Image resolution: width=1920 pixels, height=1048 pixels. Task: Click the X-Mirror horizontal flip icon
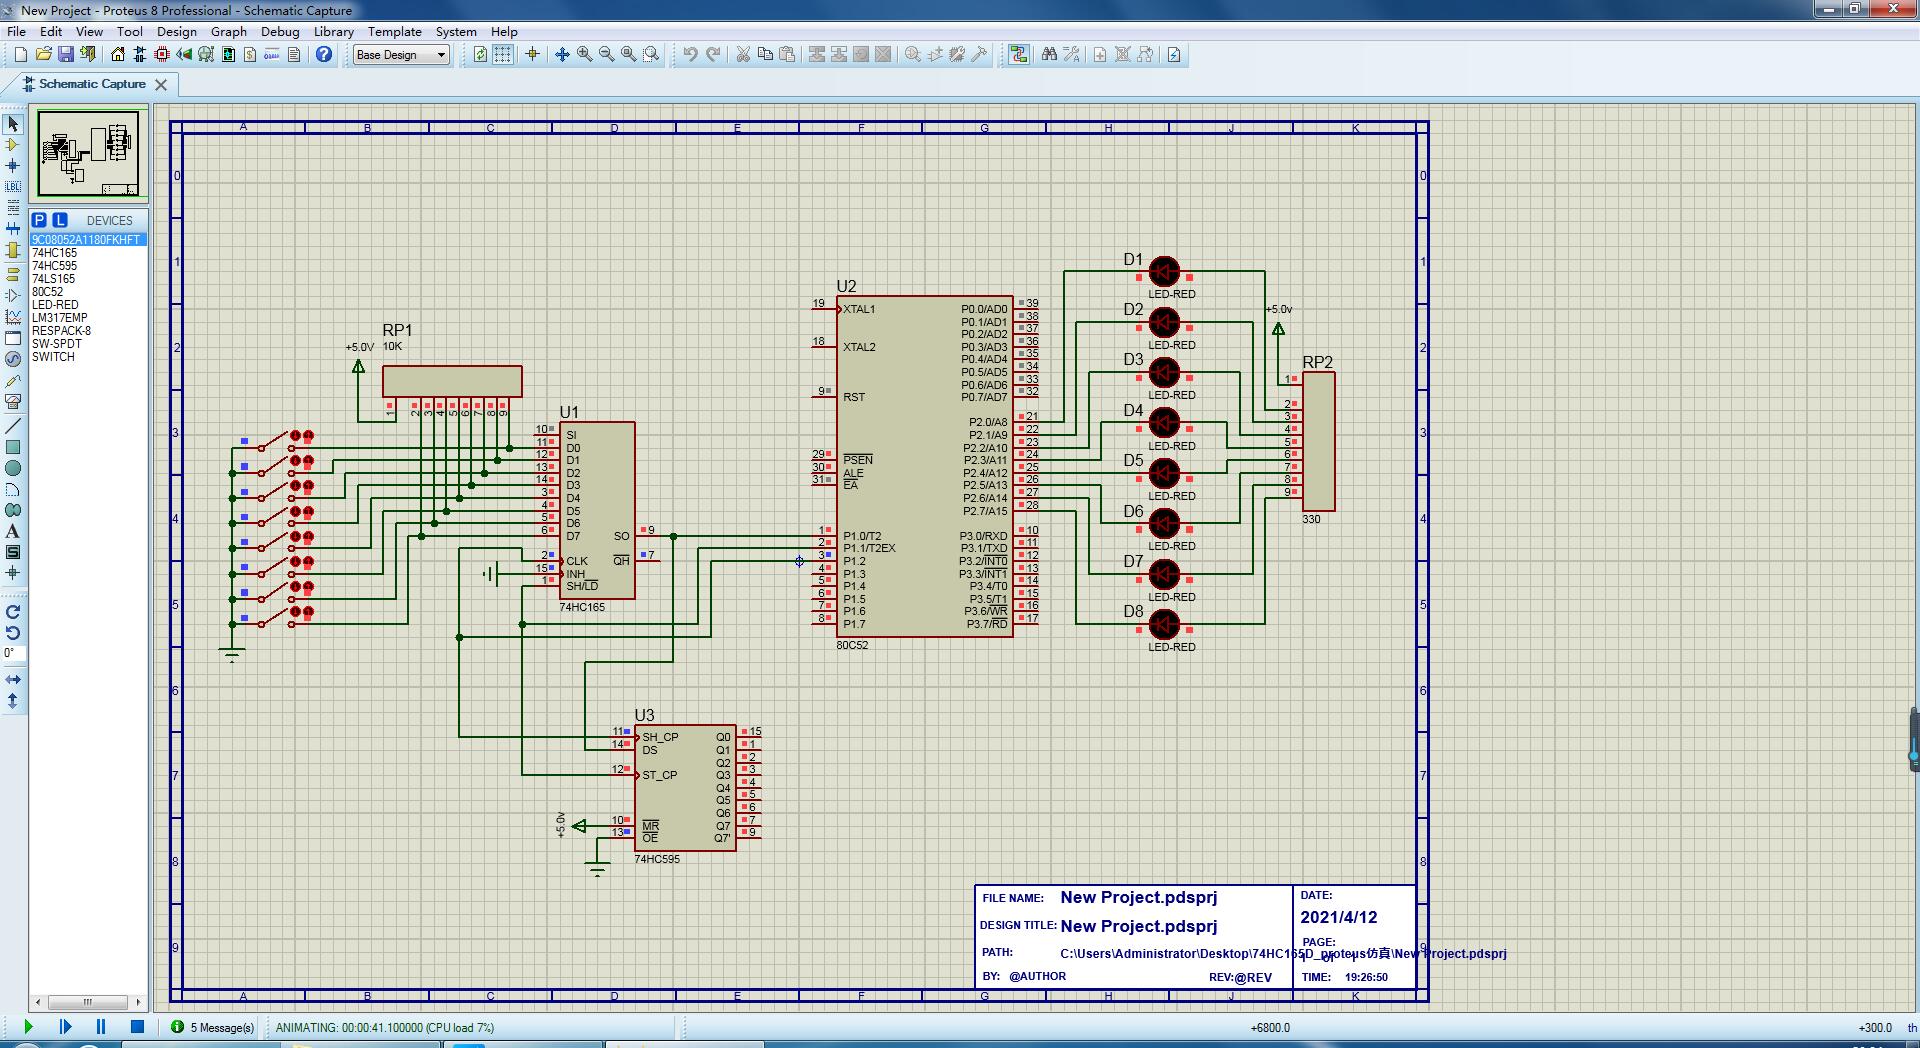pos(13,679)
